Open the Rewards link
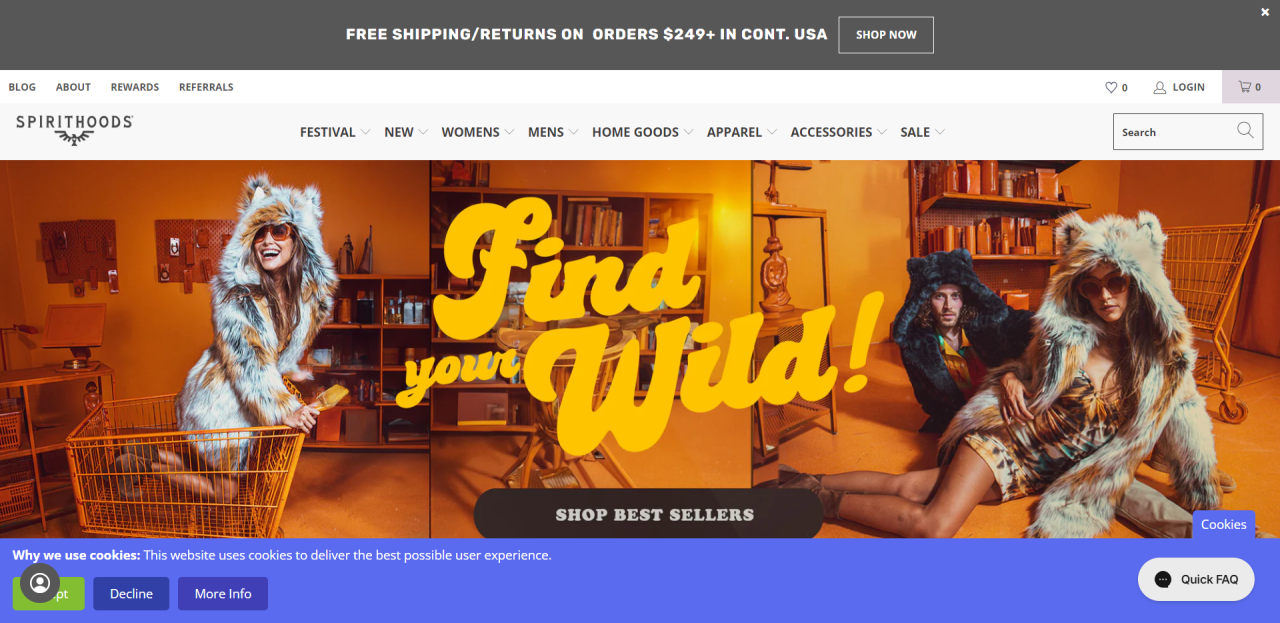 tap(135, 87)
